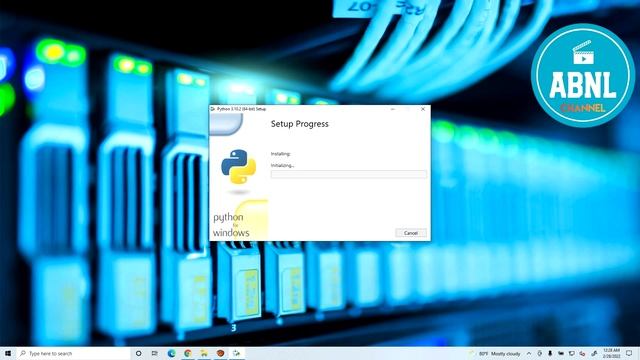The width and height of the screenshot is (640, 360).
Task: Click the battery tray icon
Action: (x=561, y=353)
